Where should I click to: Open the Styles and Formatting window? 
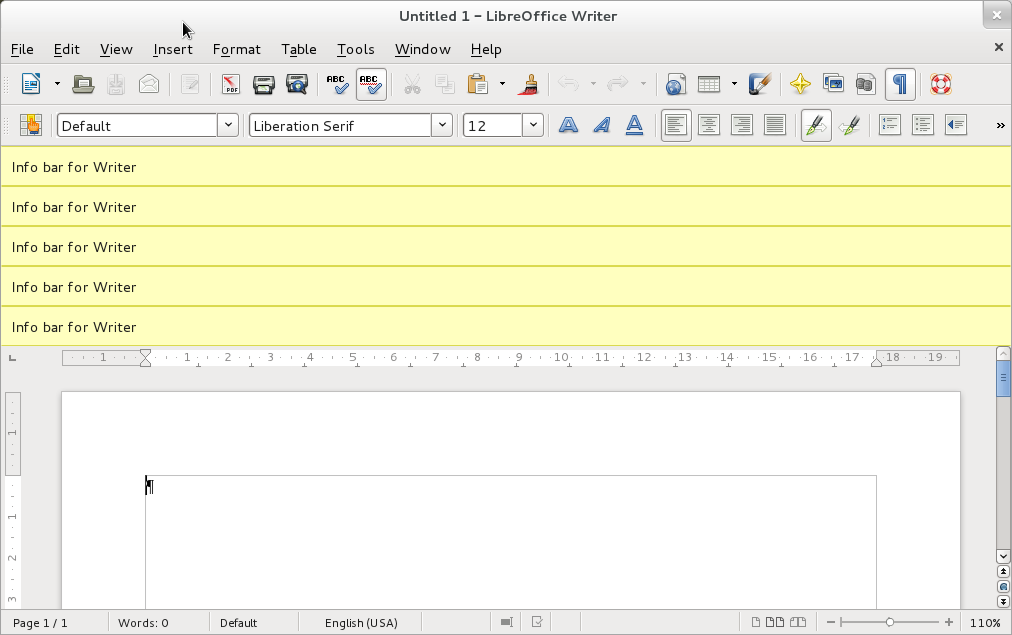[30, 125]
